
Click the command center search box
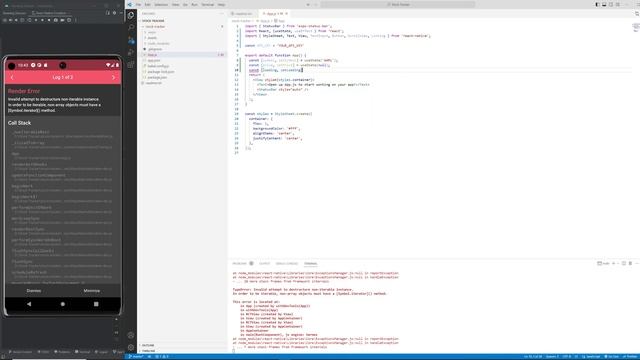(398, 4)
